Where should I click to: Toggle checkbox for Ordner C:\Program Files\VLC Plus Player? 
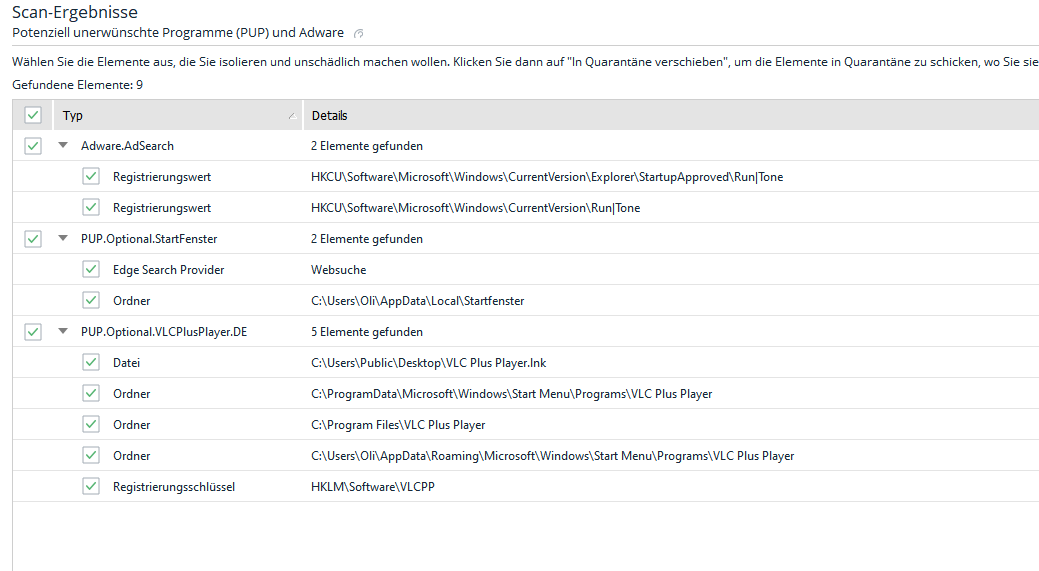(91, 425)
